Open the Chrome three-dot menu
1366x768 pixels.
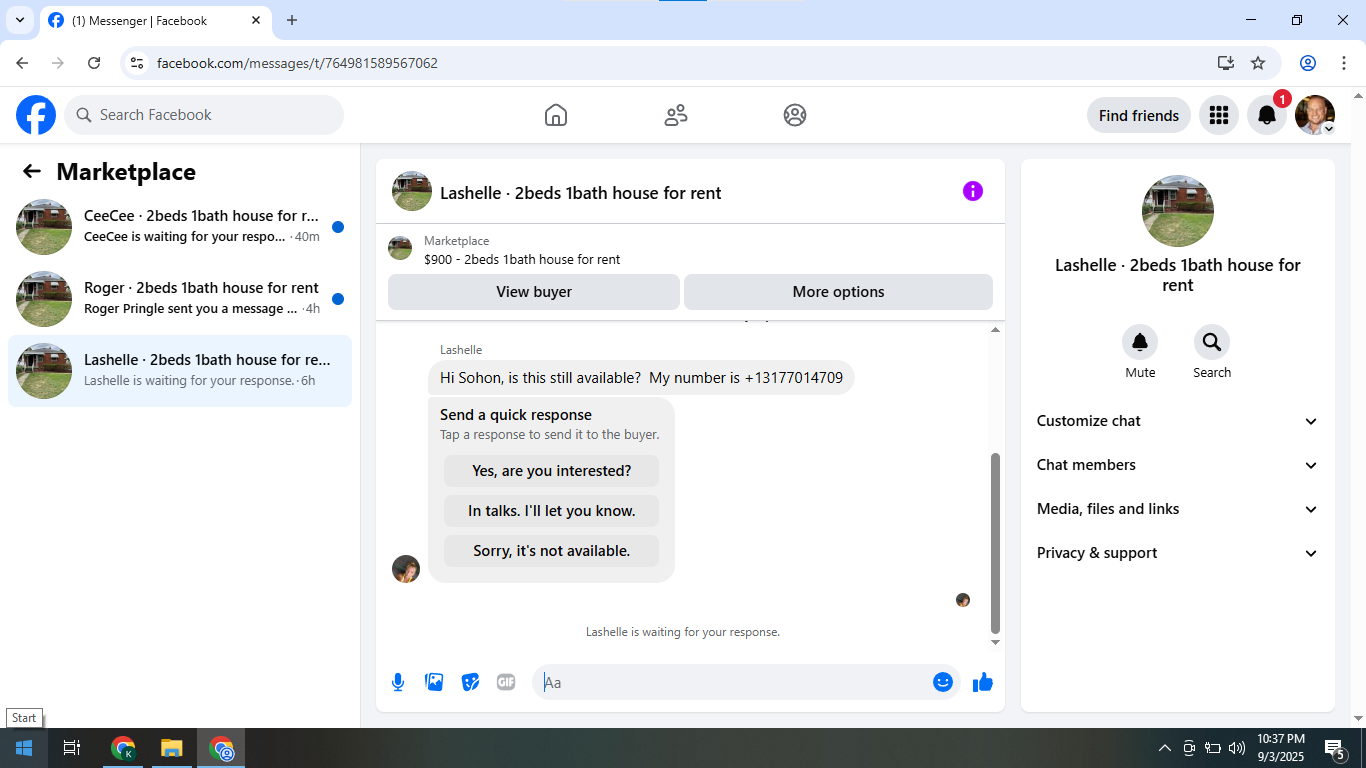(x=1344, y=63)
